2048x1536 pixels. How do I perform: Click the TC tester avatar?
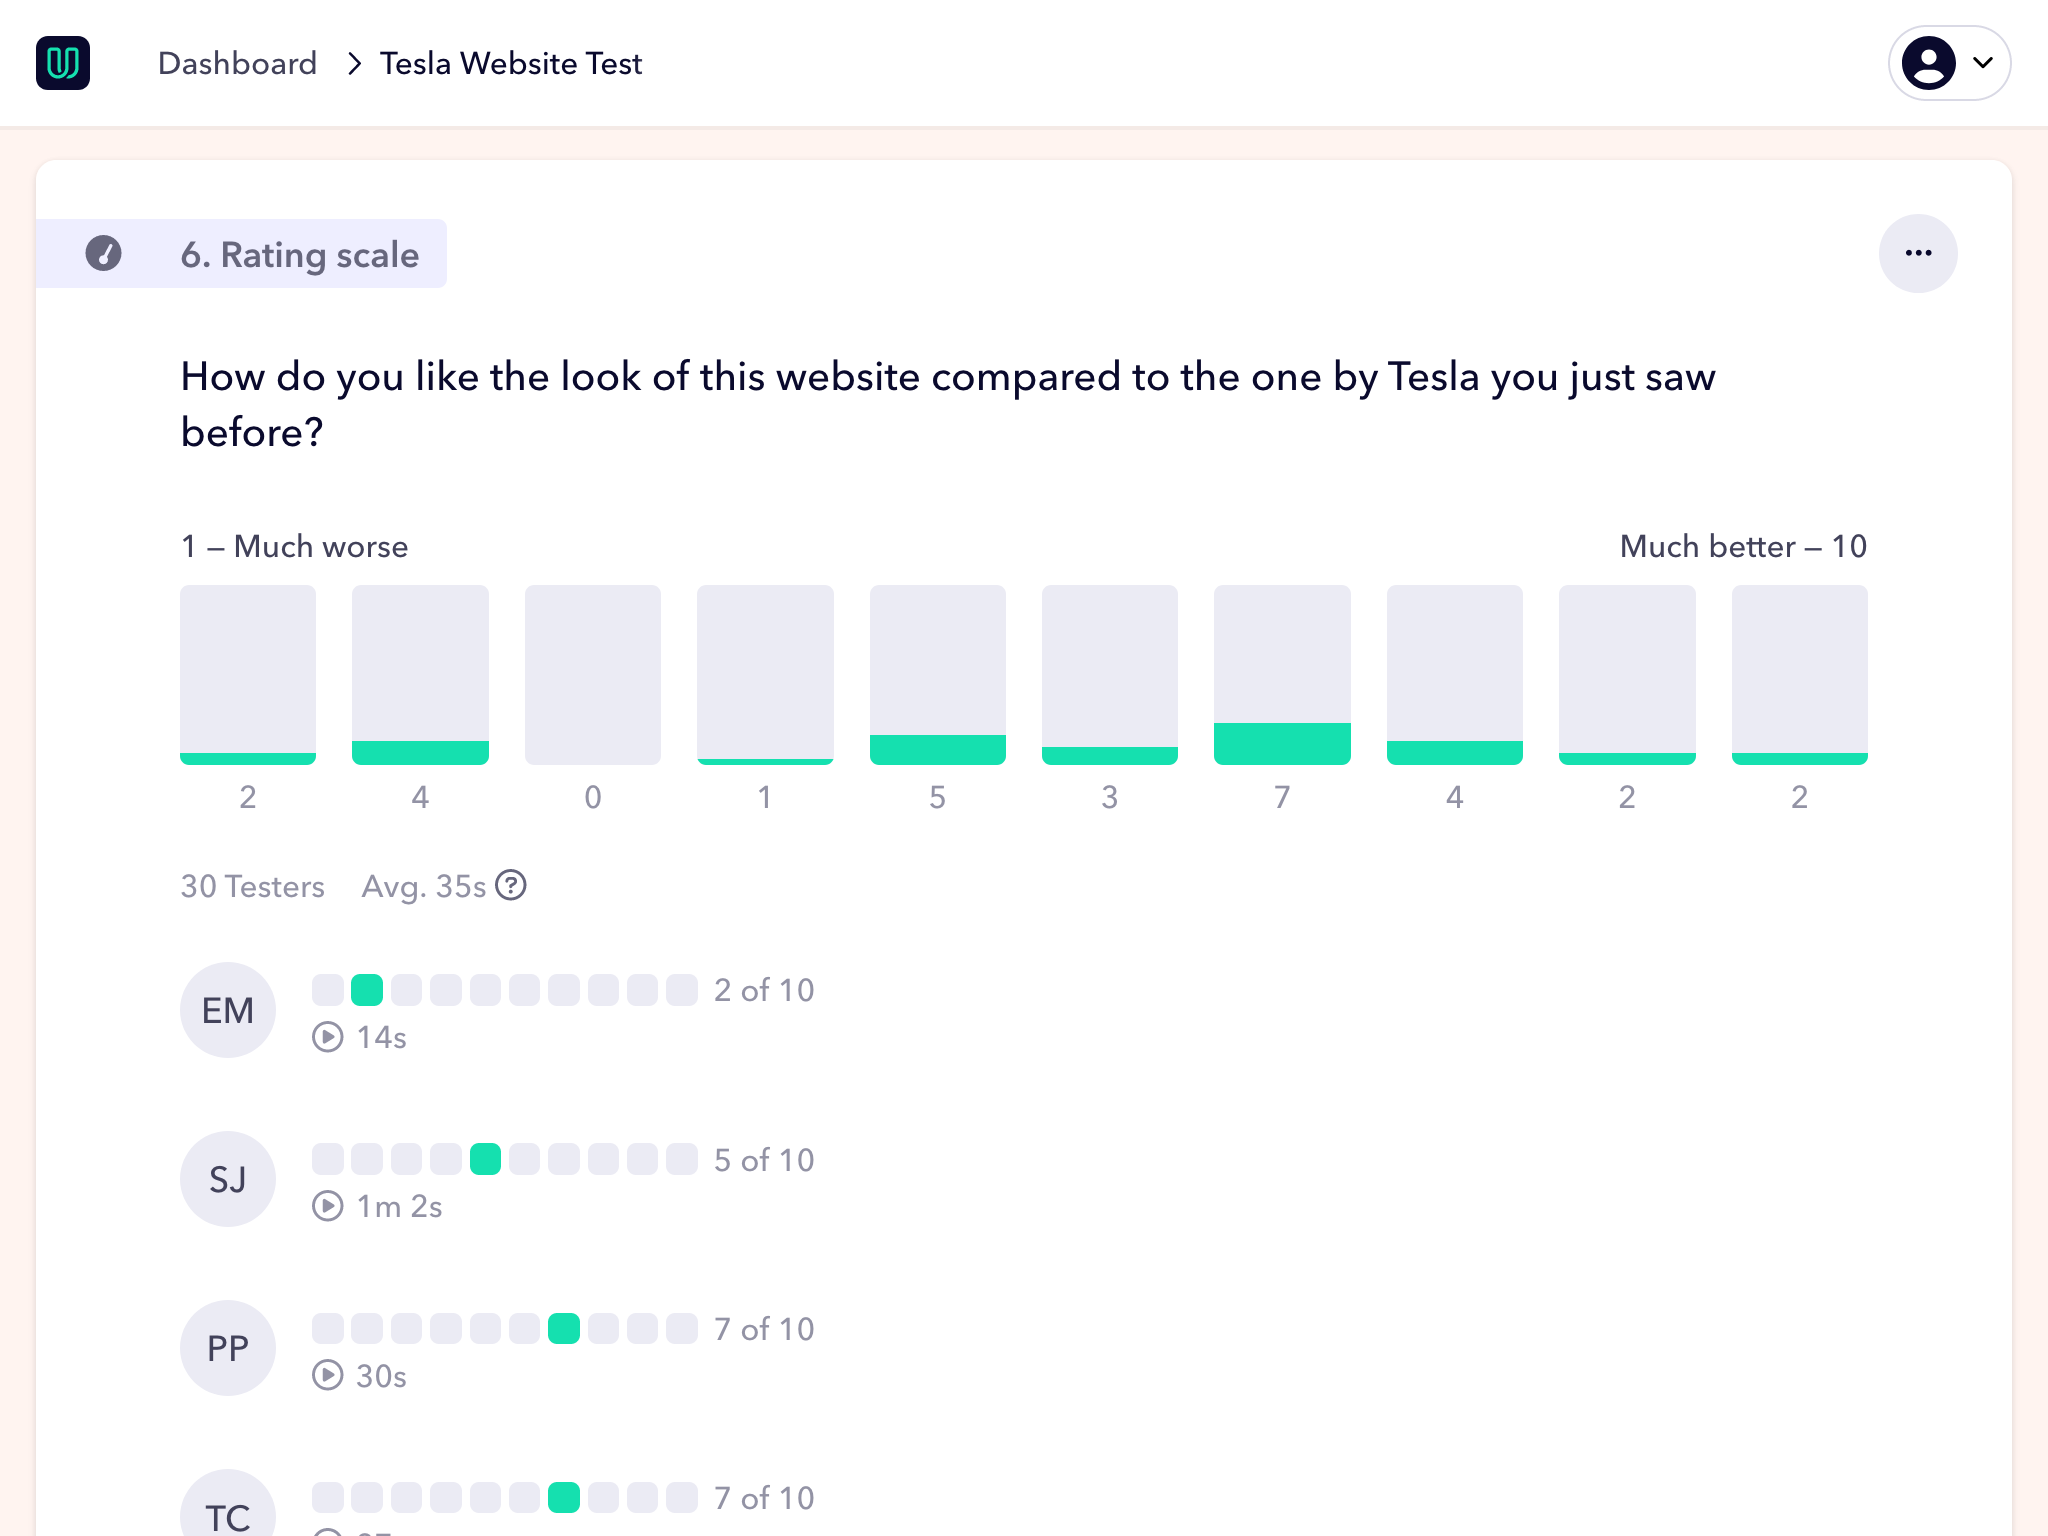pos(228,1508)
